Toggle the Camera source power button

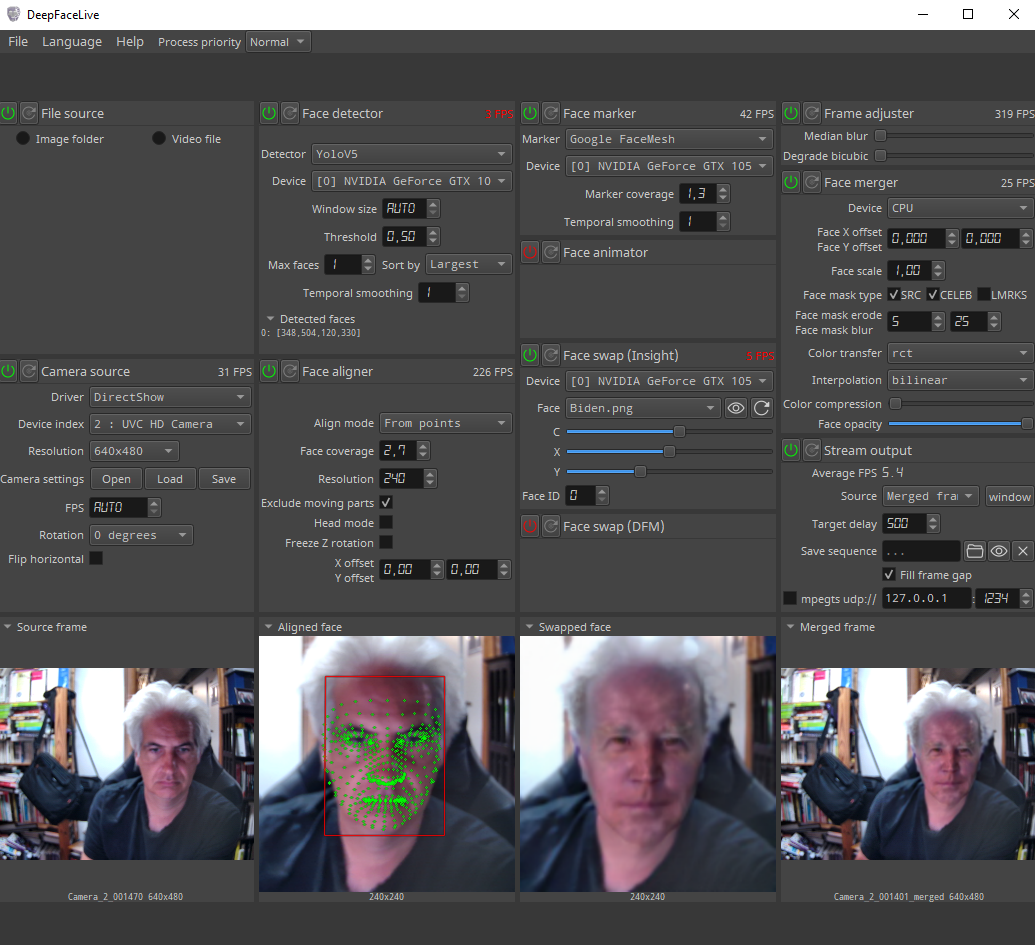point(9,371)
